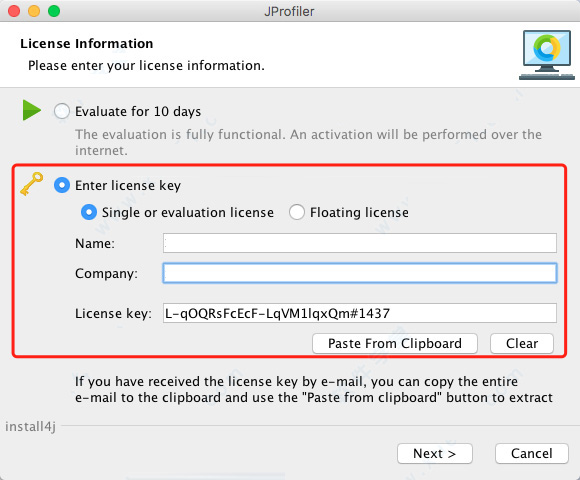
Task: Clear the license information fields
Action: (x=522, y=344)
